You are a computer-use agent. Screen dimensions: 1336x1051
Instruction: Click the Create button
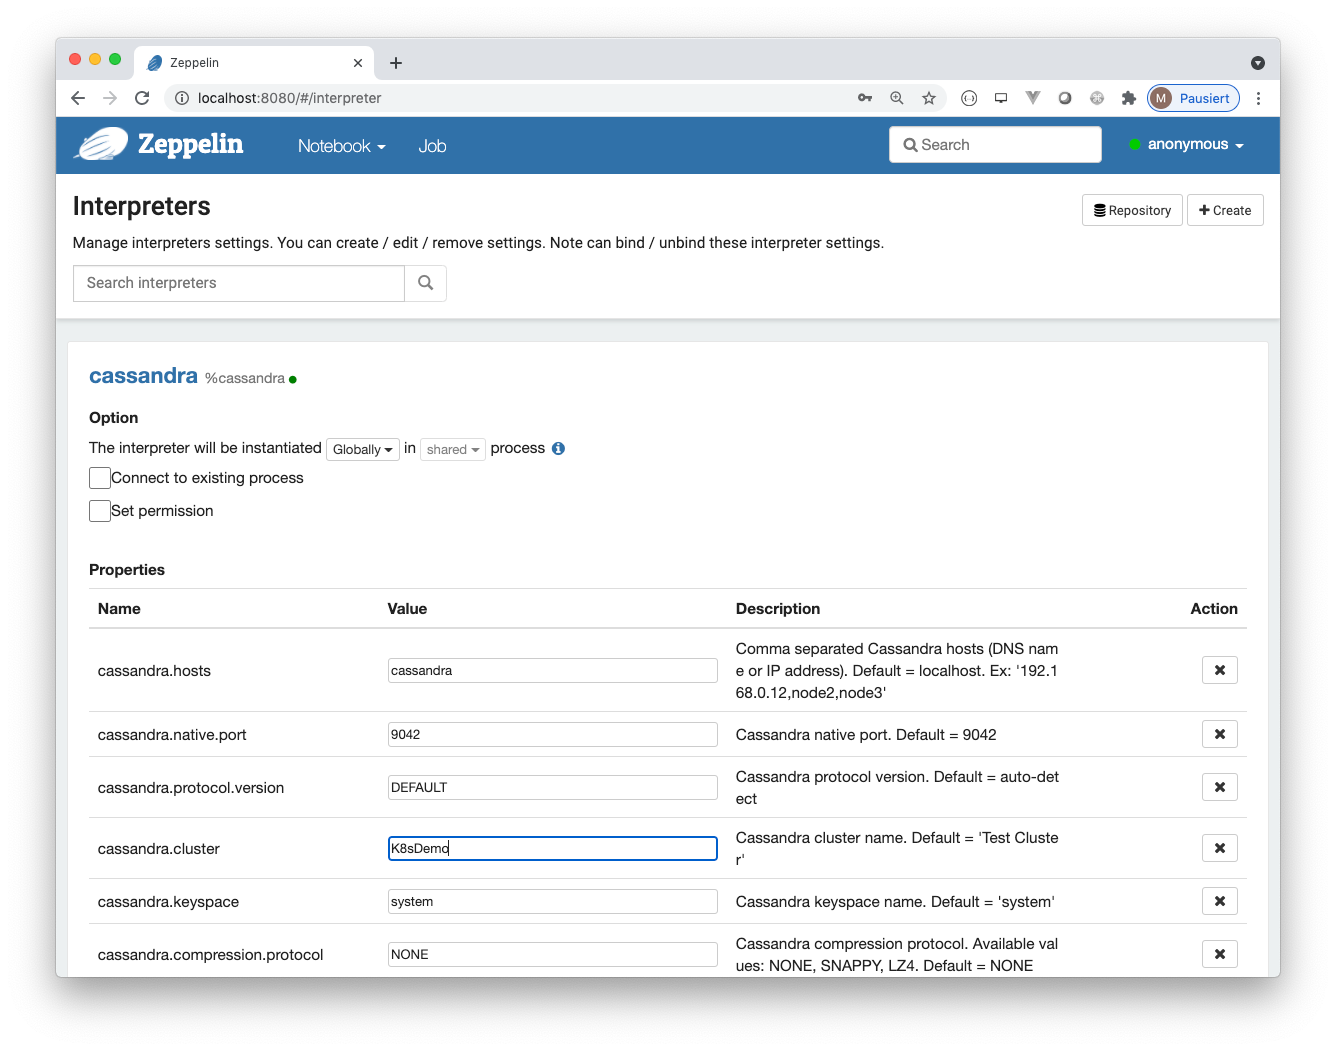[x=1225, y=210]
